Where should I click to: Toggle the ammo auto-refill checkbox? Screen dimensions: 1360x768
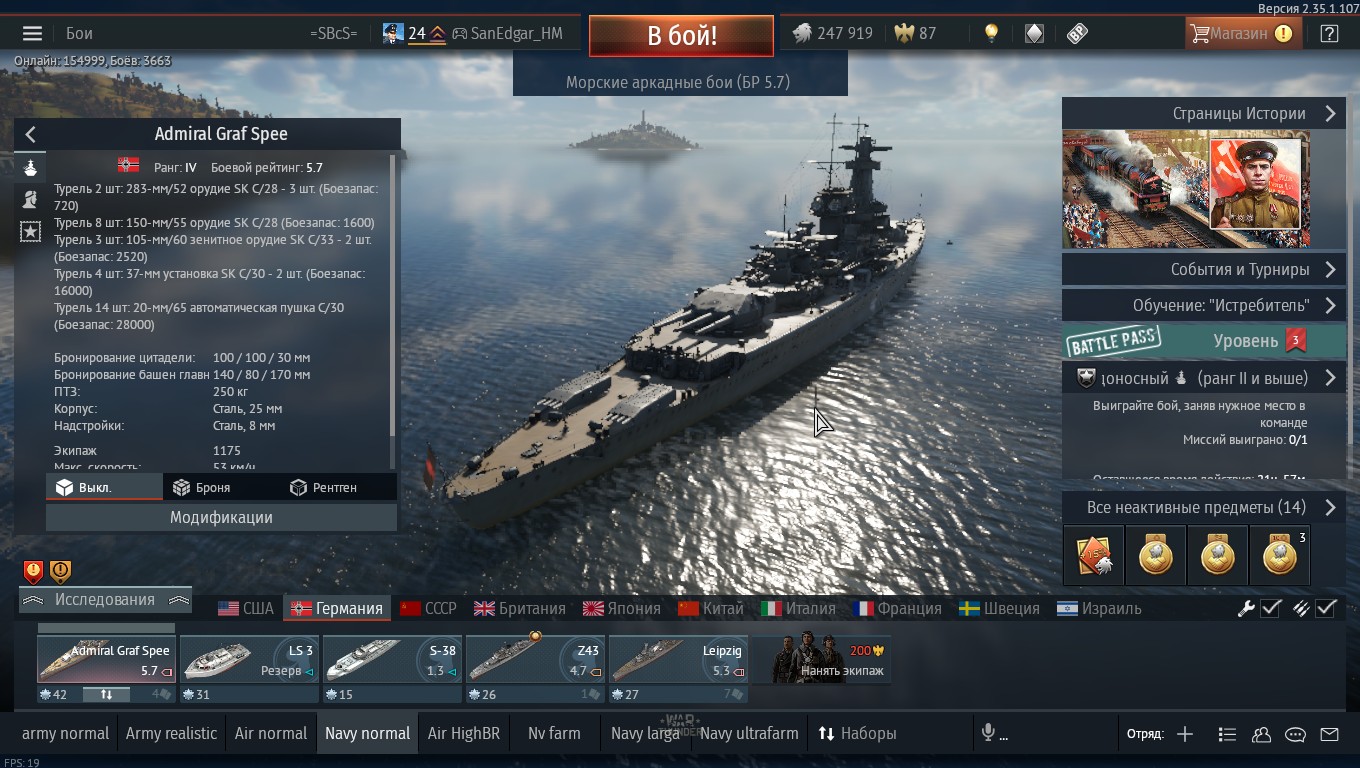pyautogui.click(x=1325, y=608)
